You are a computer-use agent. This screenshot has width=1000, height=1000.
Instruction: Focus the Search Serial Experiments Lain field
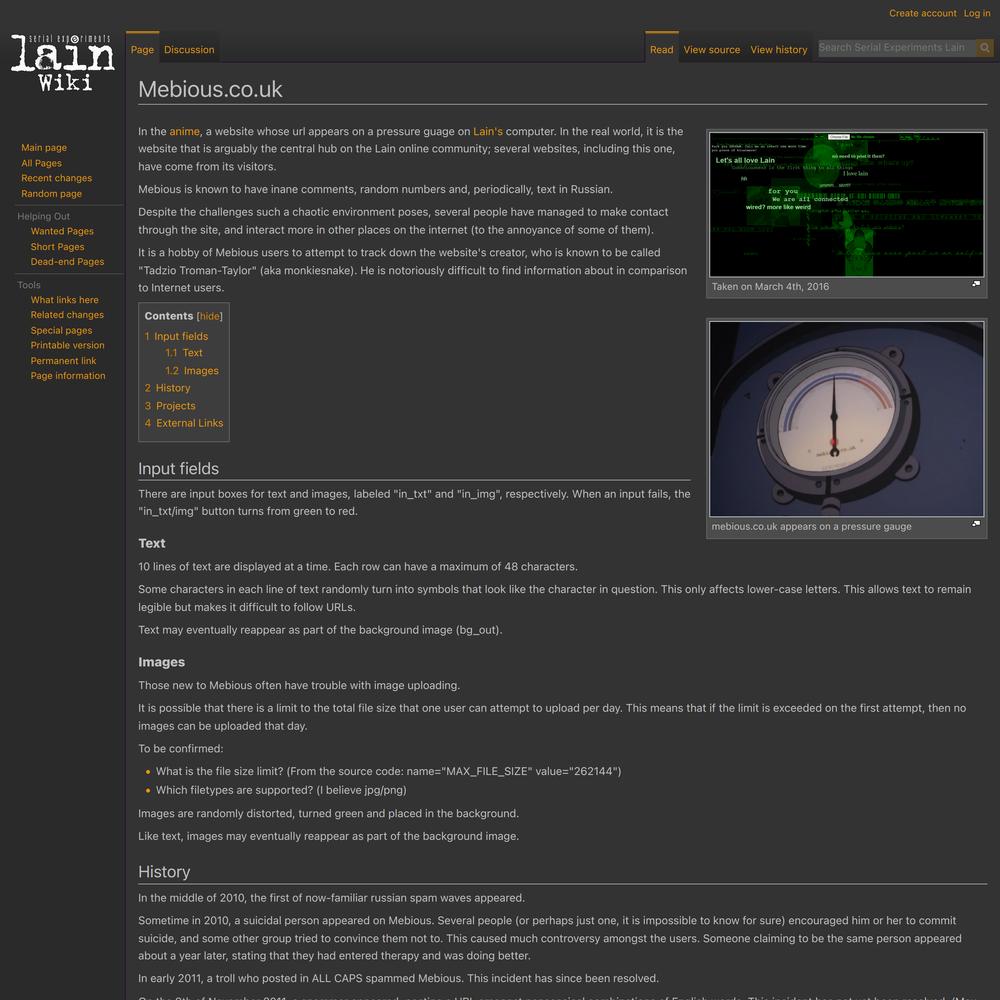click(897, 48)
